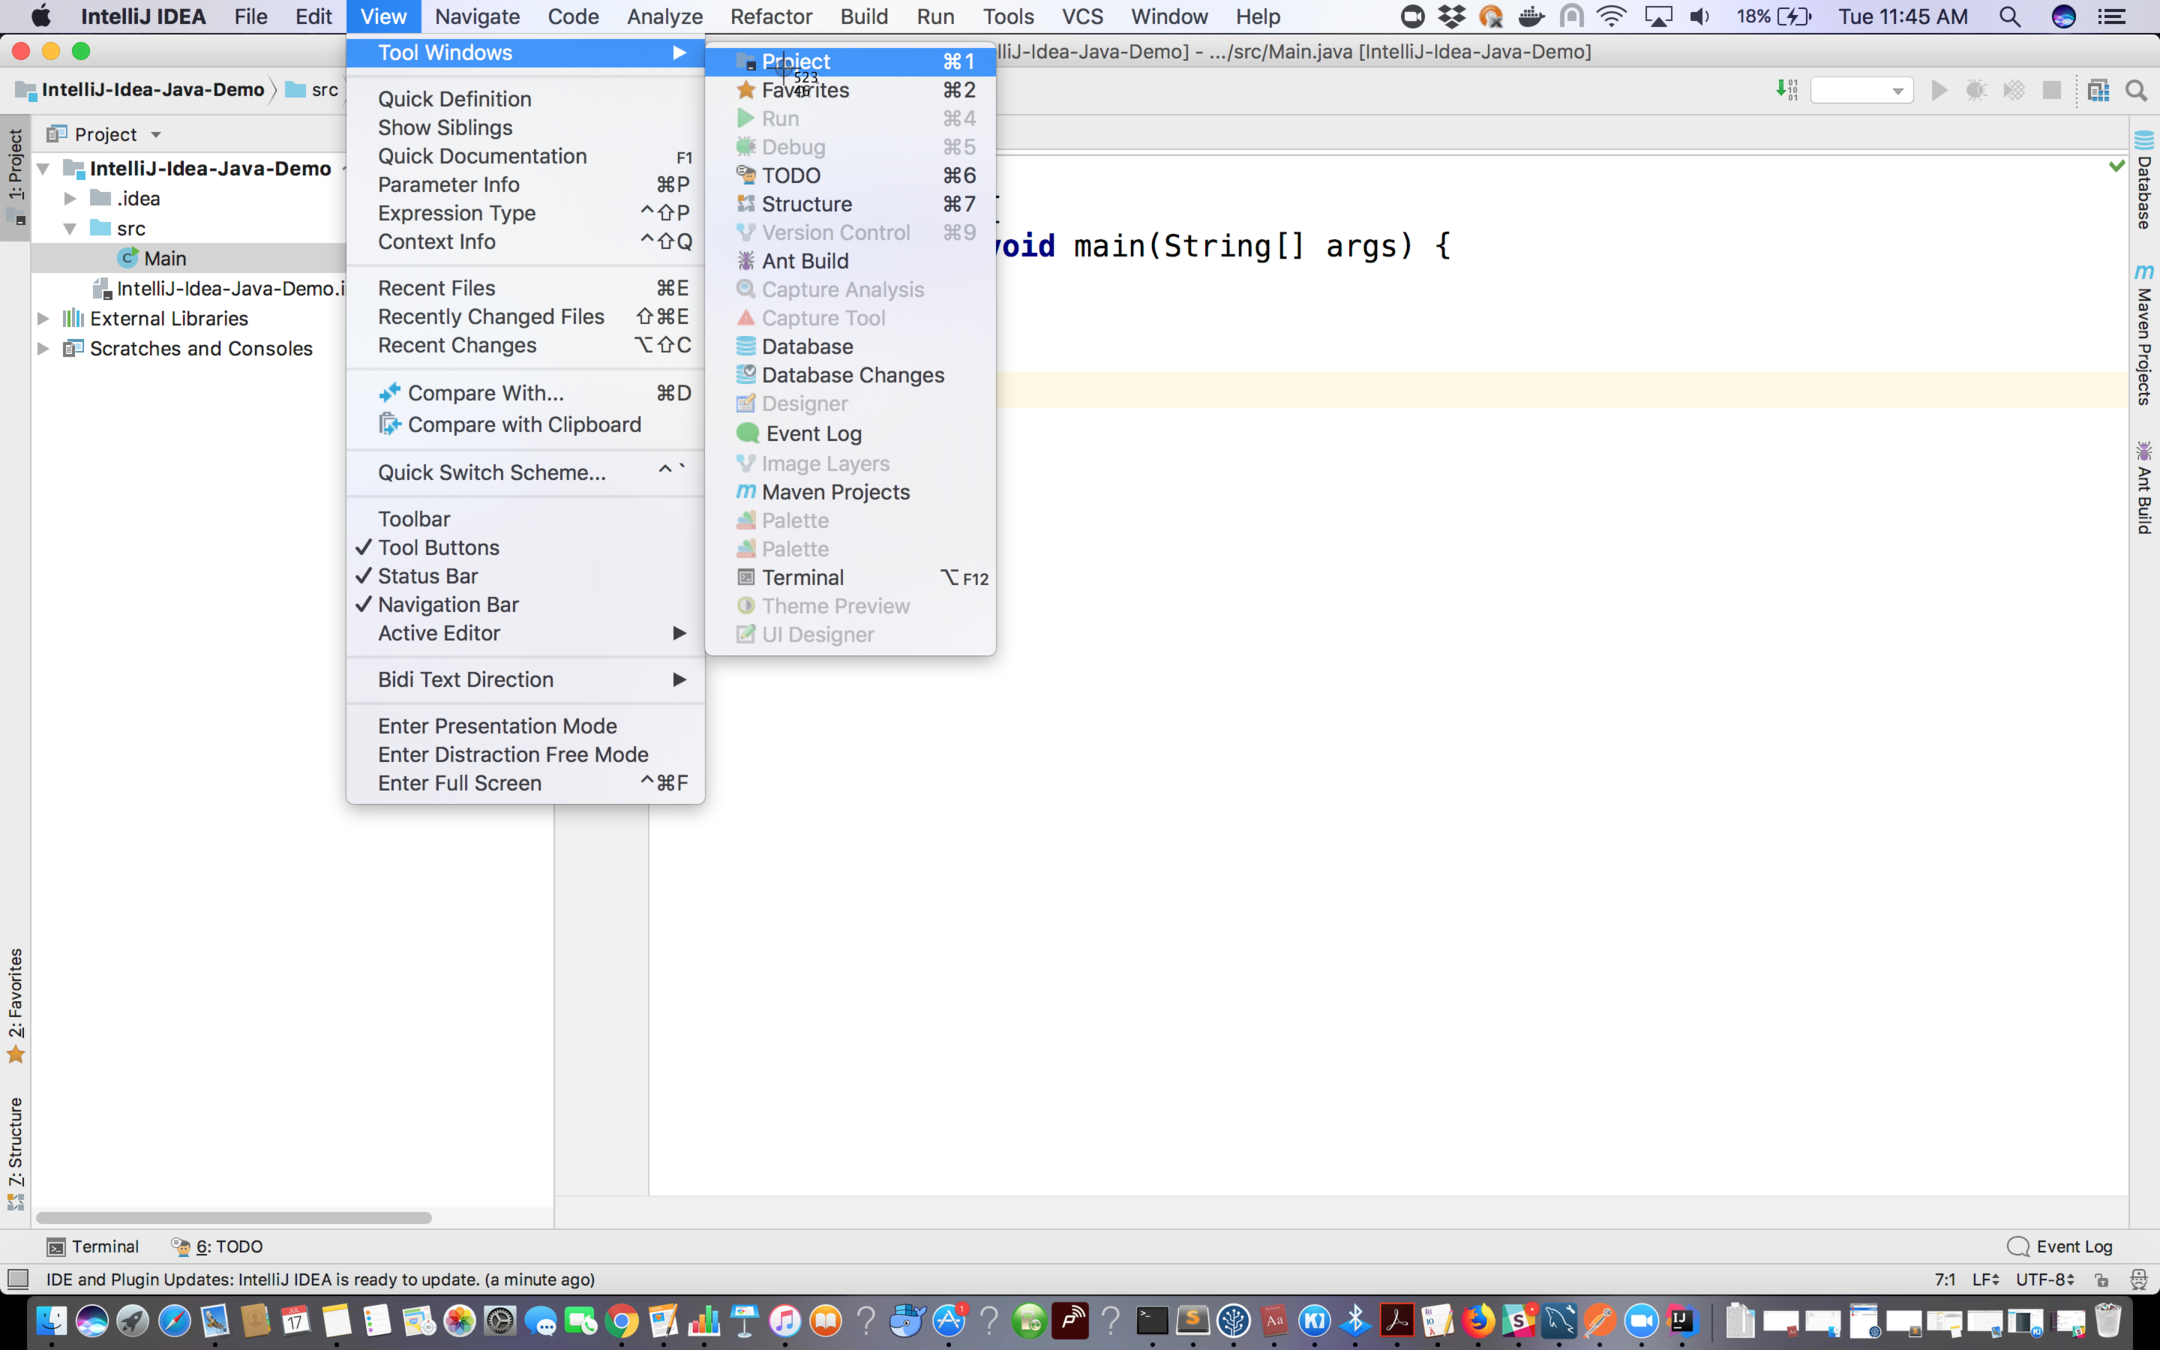This screenshot has height=1350, width=2160.
Task: Open the Database side panel on right edge
Action: [2144, 180]
